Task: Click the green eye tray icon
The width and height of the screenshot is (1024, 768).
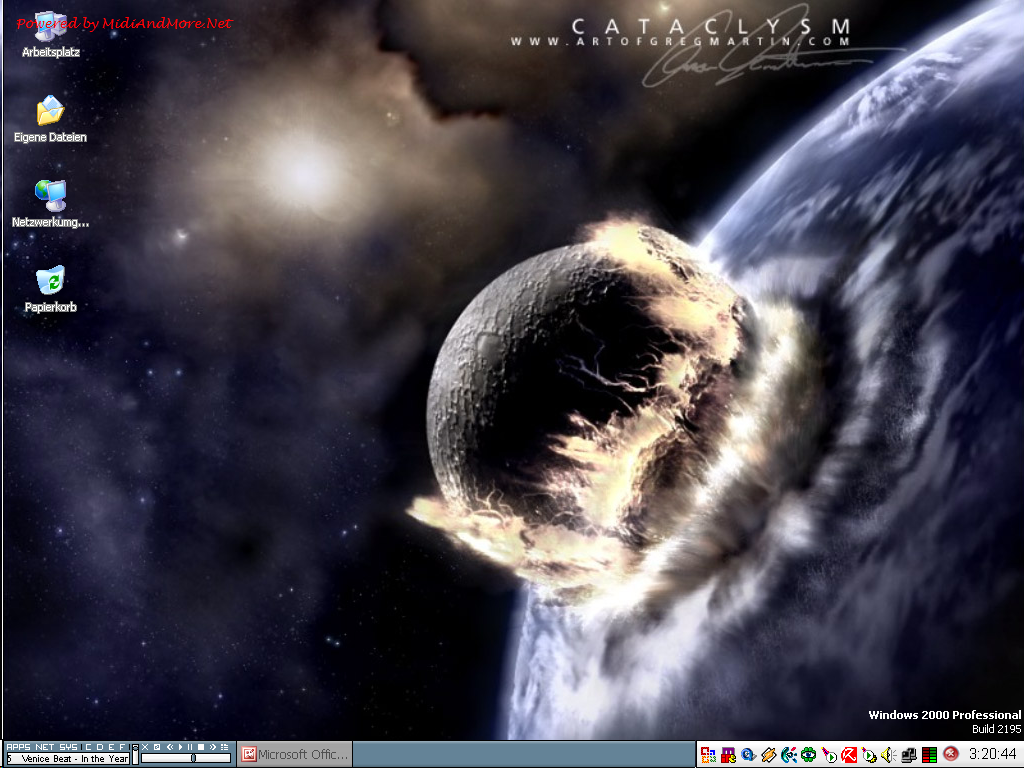Action: pos(808,755)
